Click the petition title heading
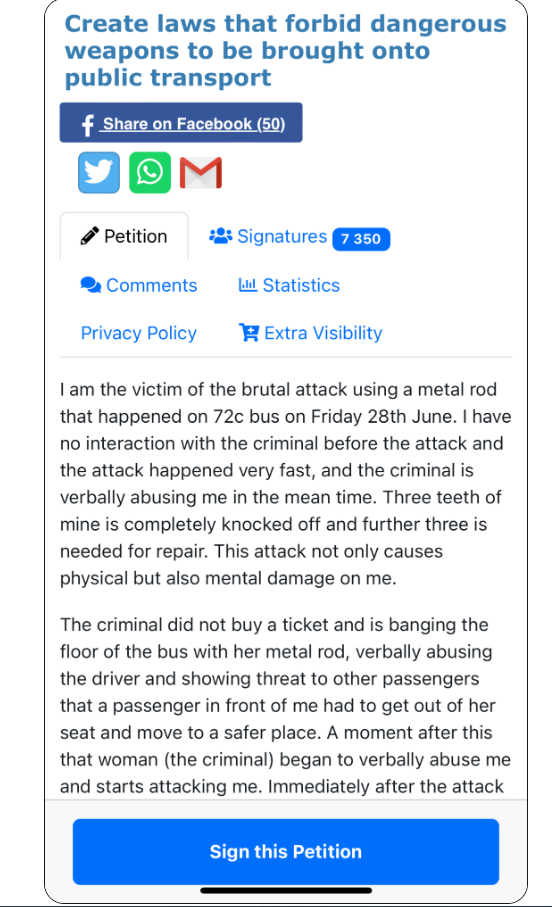Viewport: 552px width, 907px height. (285, 51)
